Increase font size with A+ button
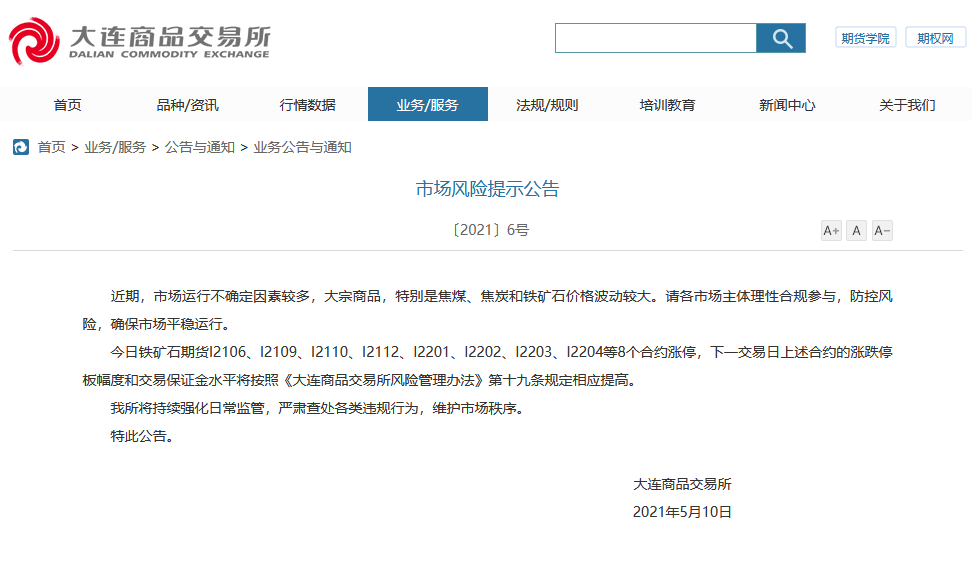The width and height of the screenshot is (972, 564). pos(831,231)
